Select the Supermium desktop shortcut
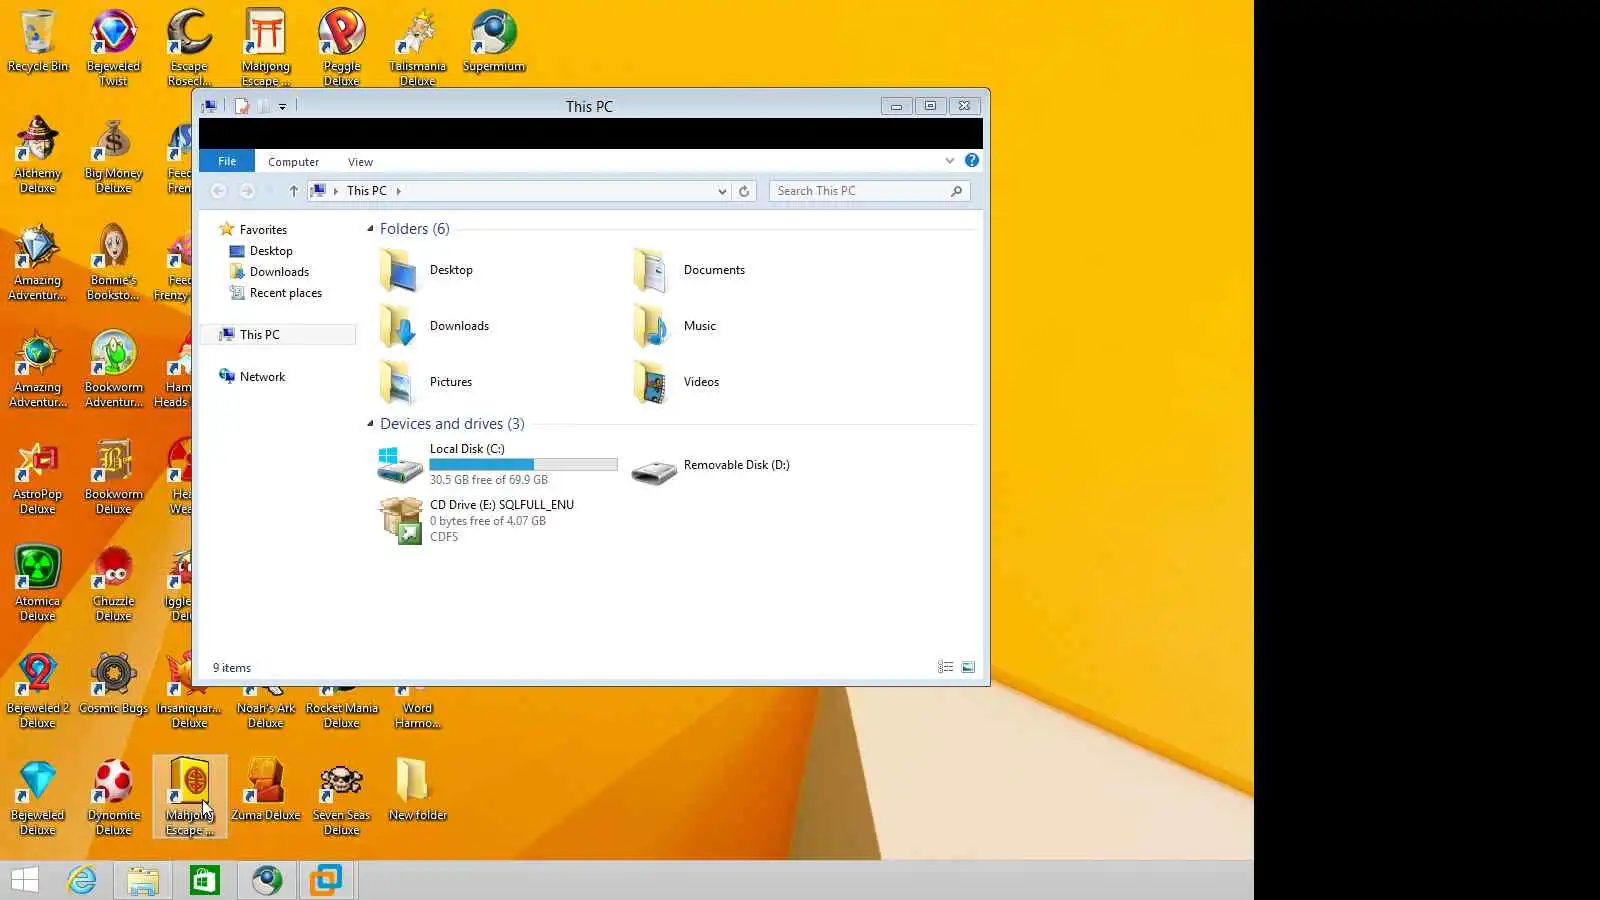 [x=494, y=42]
